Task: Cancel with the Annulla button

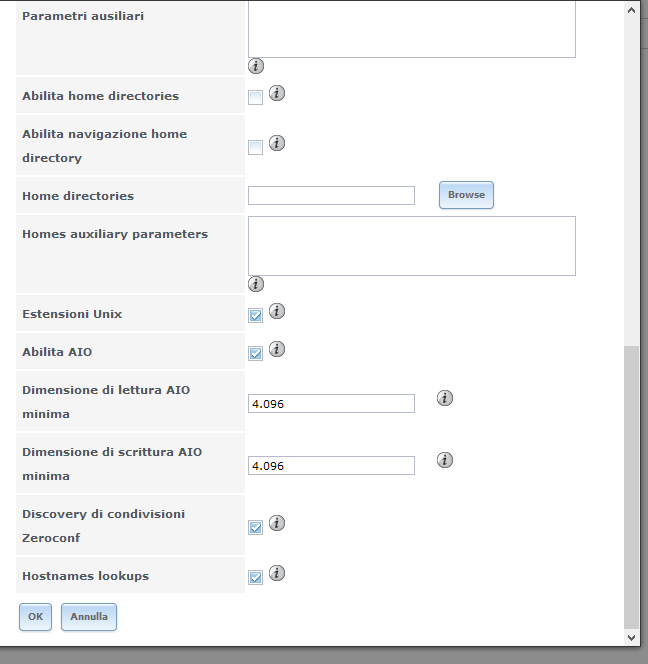Action: coord(89,617)
